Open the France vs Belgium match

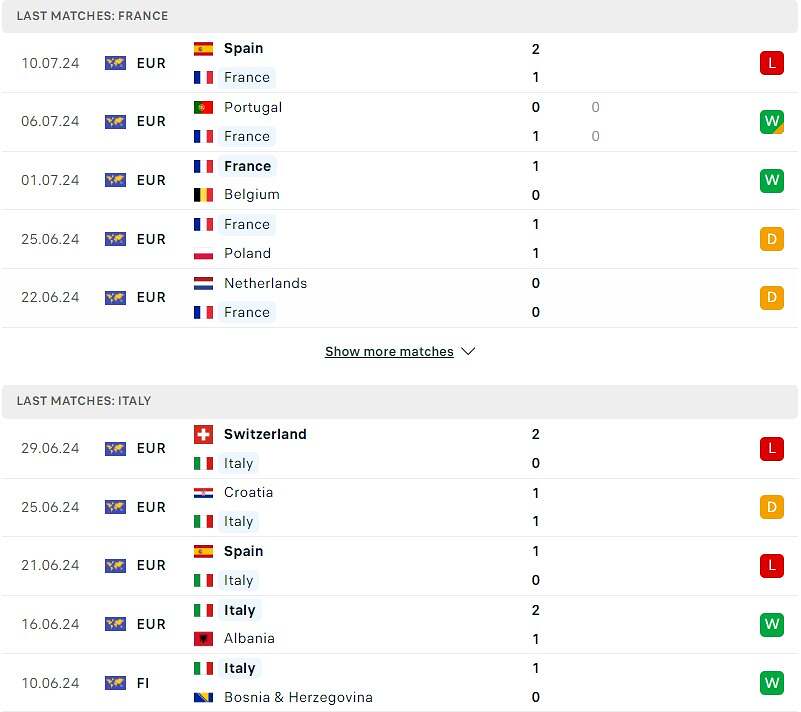[400, 180]
